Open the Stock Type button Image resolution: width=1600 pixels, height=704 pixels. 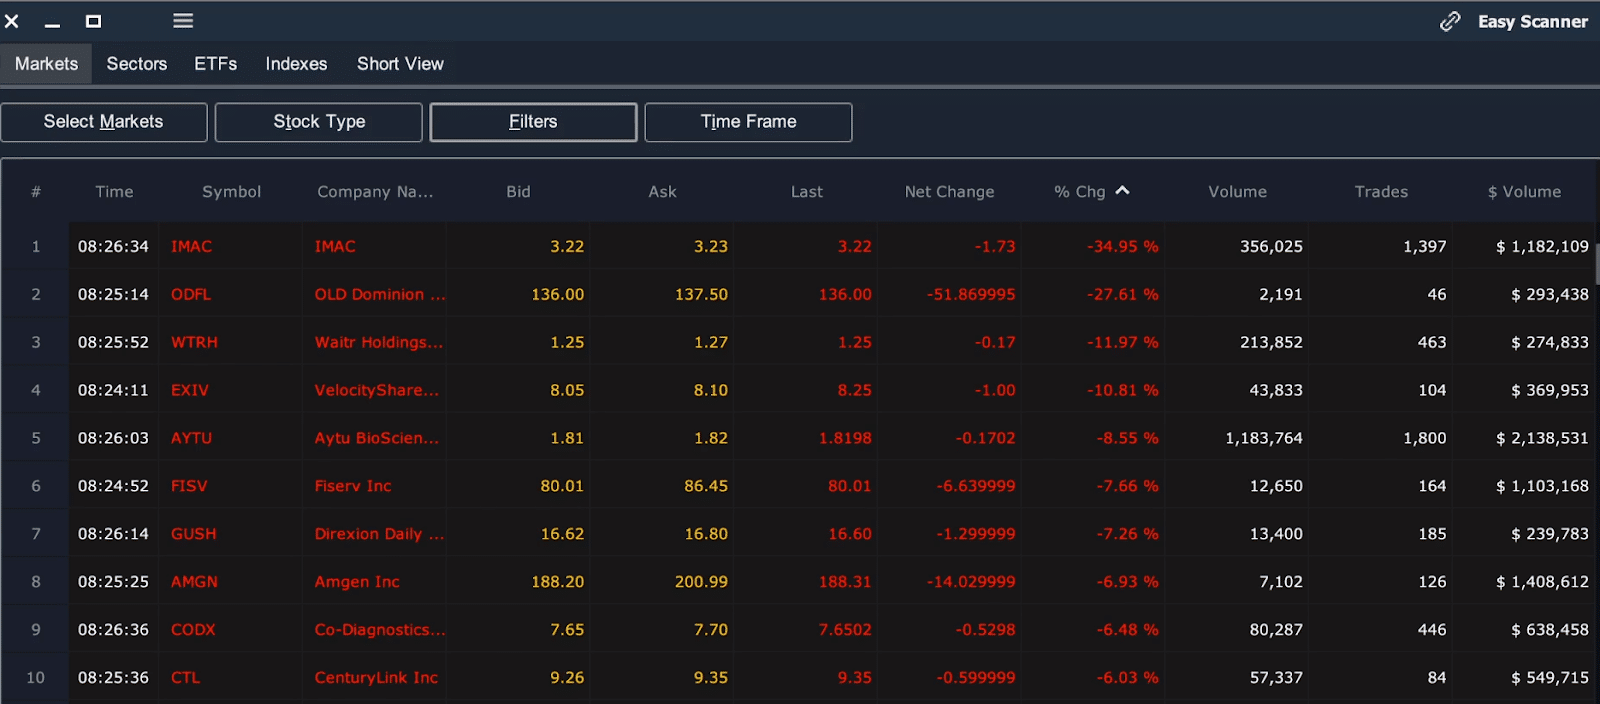[x=319, y=122]
